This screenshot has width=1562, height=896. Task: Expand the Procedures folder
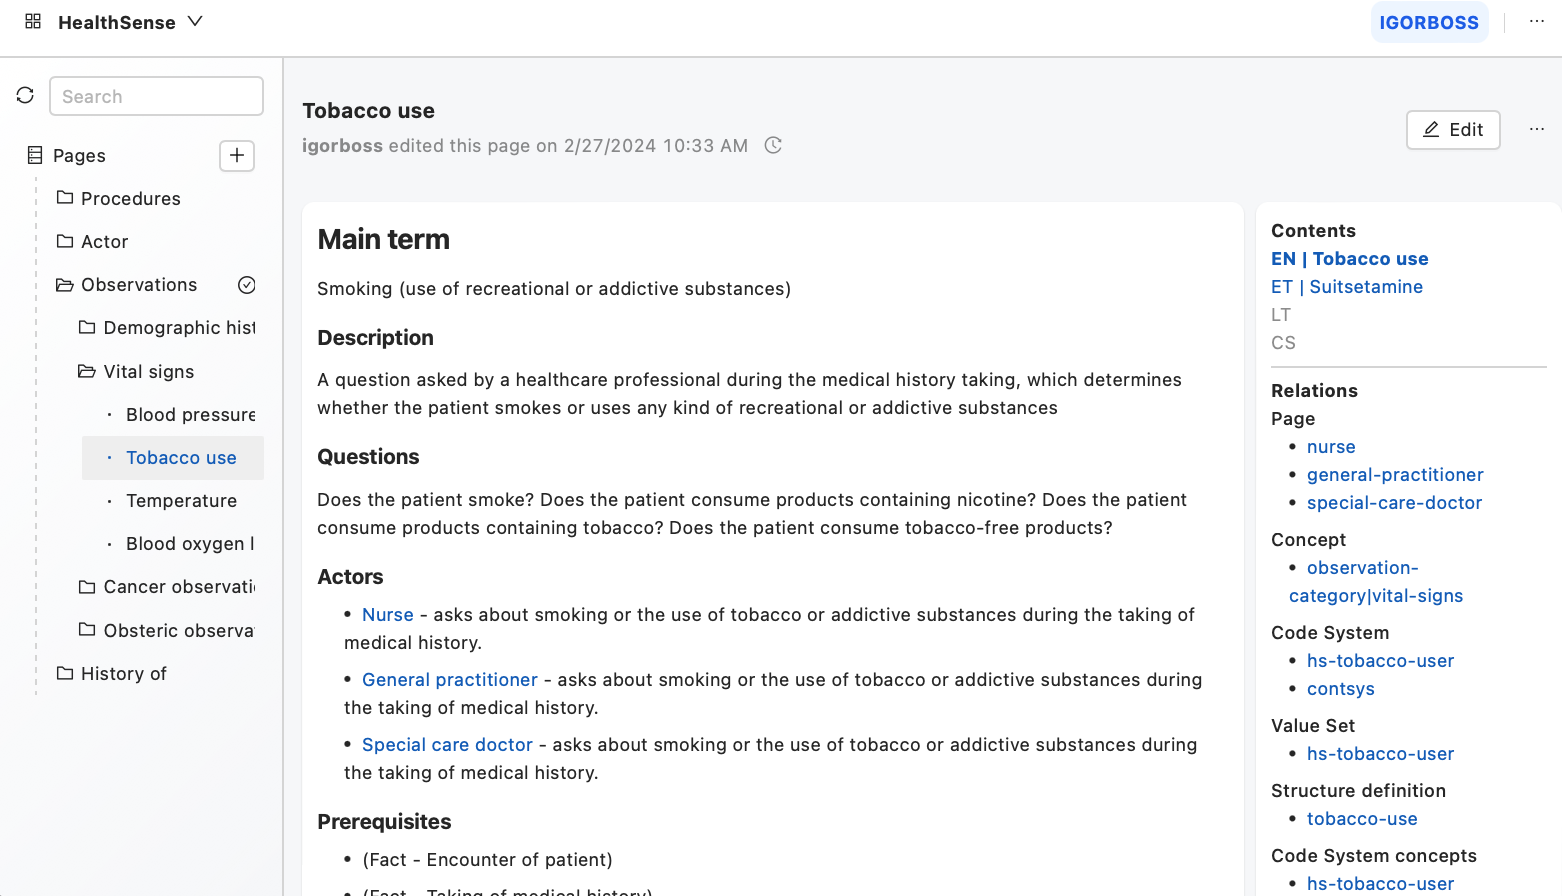click(x=65, y=198)
